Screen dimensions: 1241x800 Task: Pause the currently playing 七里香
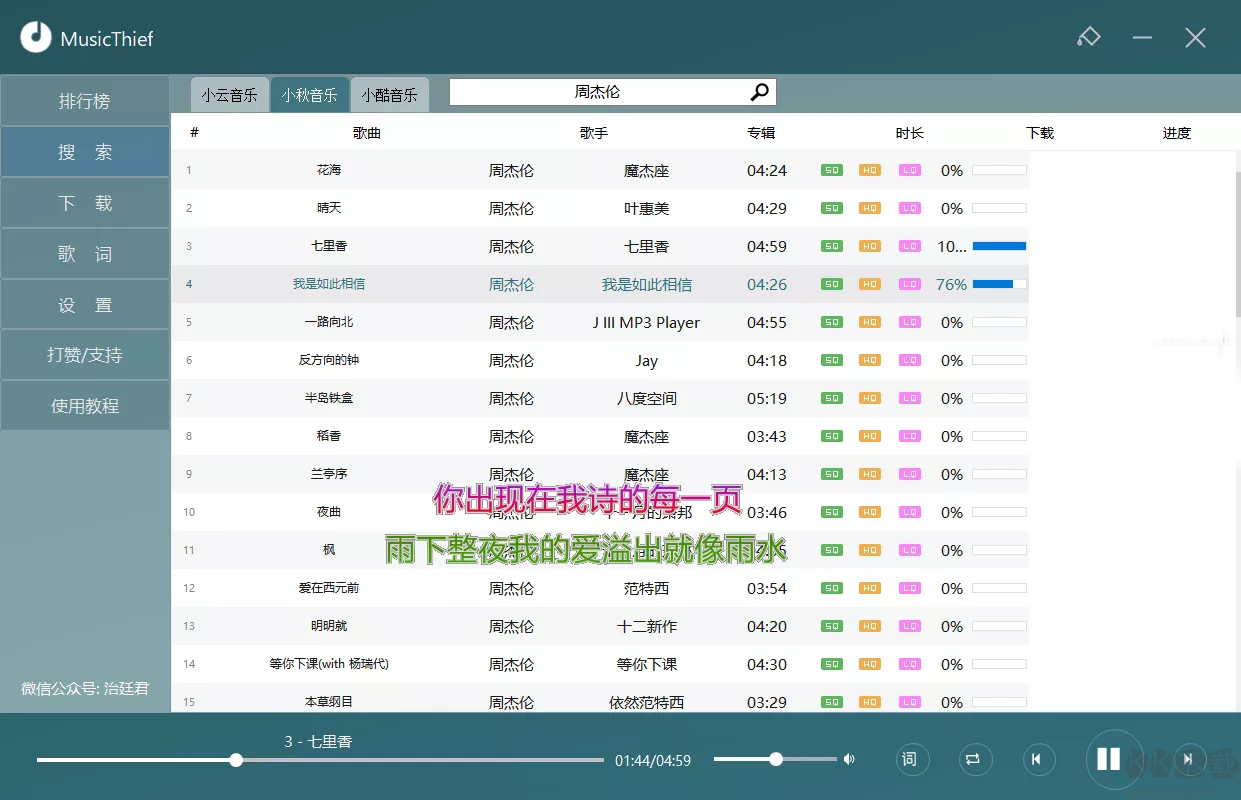coord(1112,759)
